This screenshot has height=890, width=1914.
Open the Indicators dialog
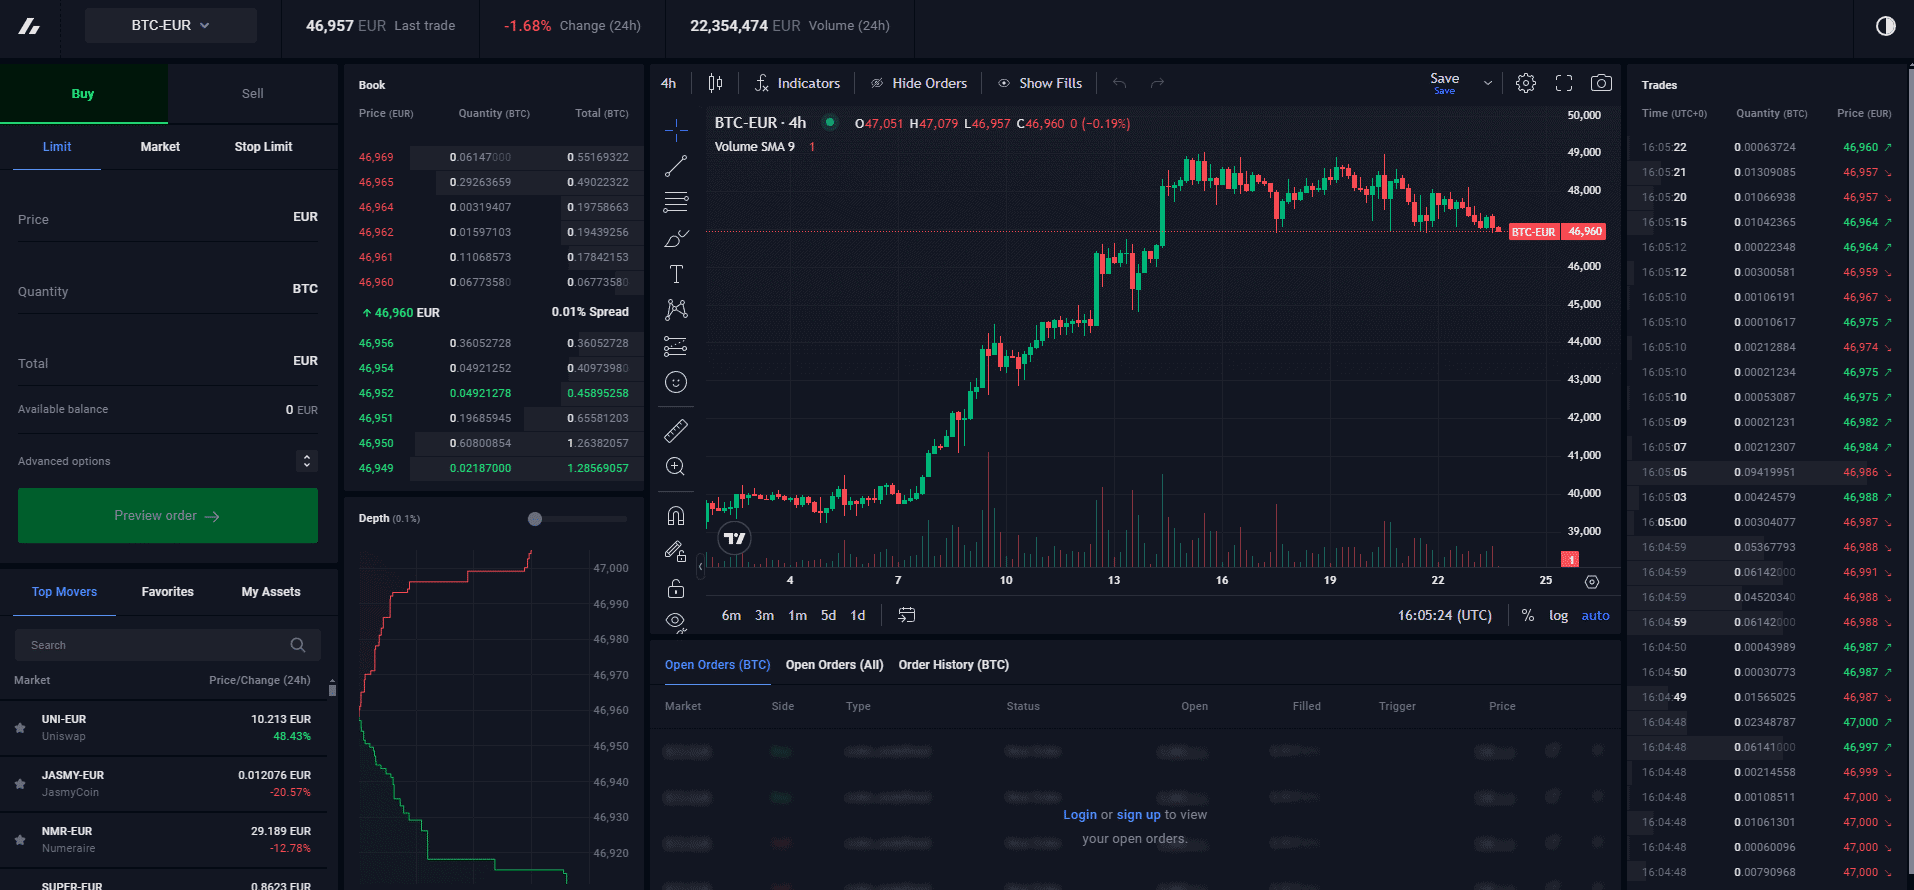tap(797, 83)
